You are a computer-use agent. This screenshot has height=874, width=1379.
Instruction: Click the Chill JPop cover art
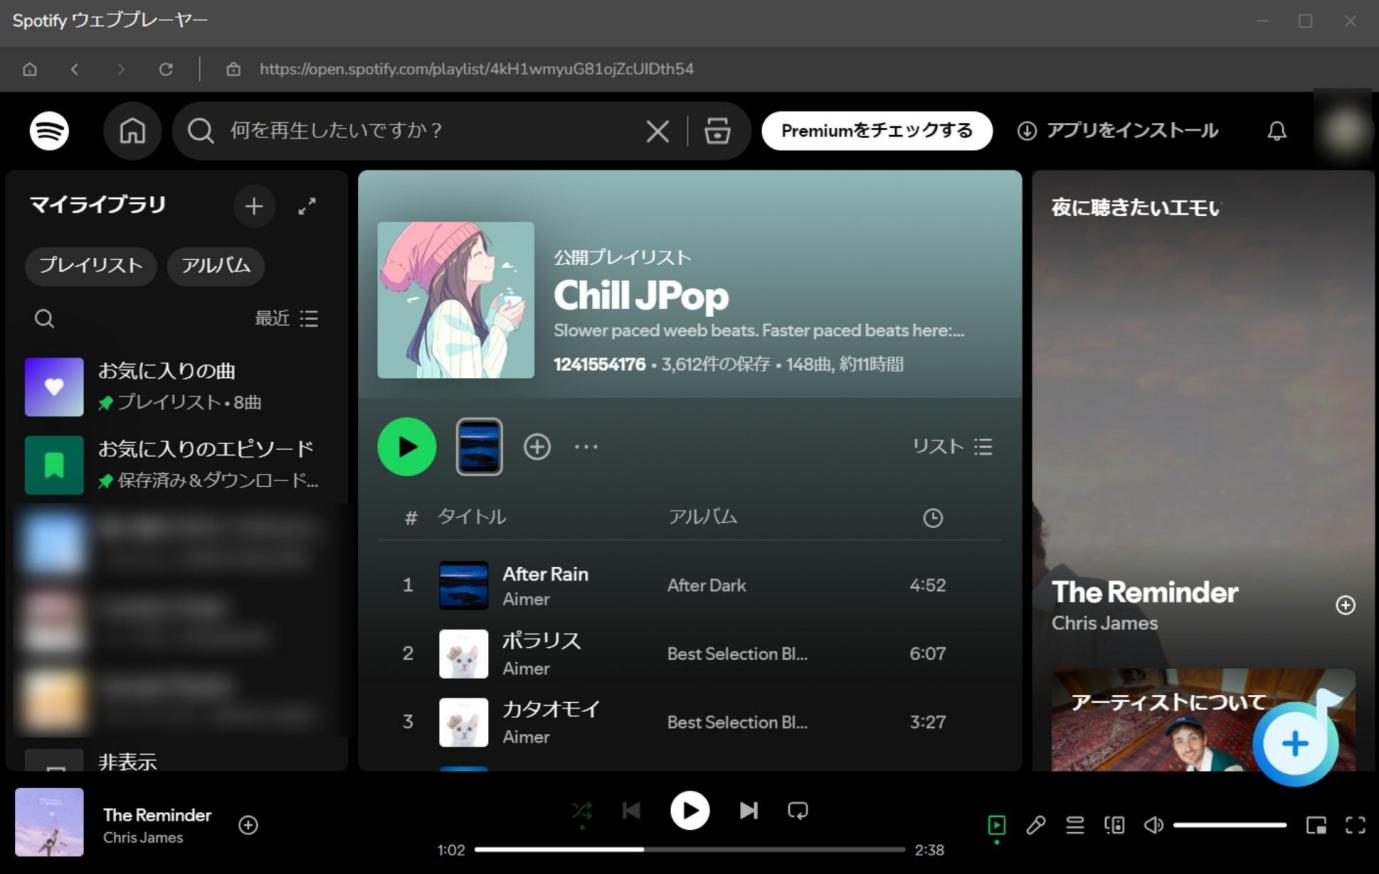pyautogui.click(x=456, y=300)
